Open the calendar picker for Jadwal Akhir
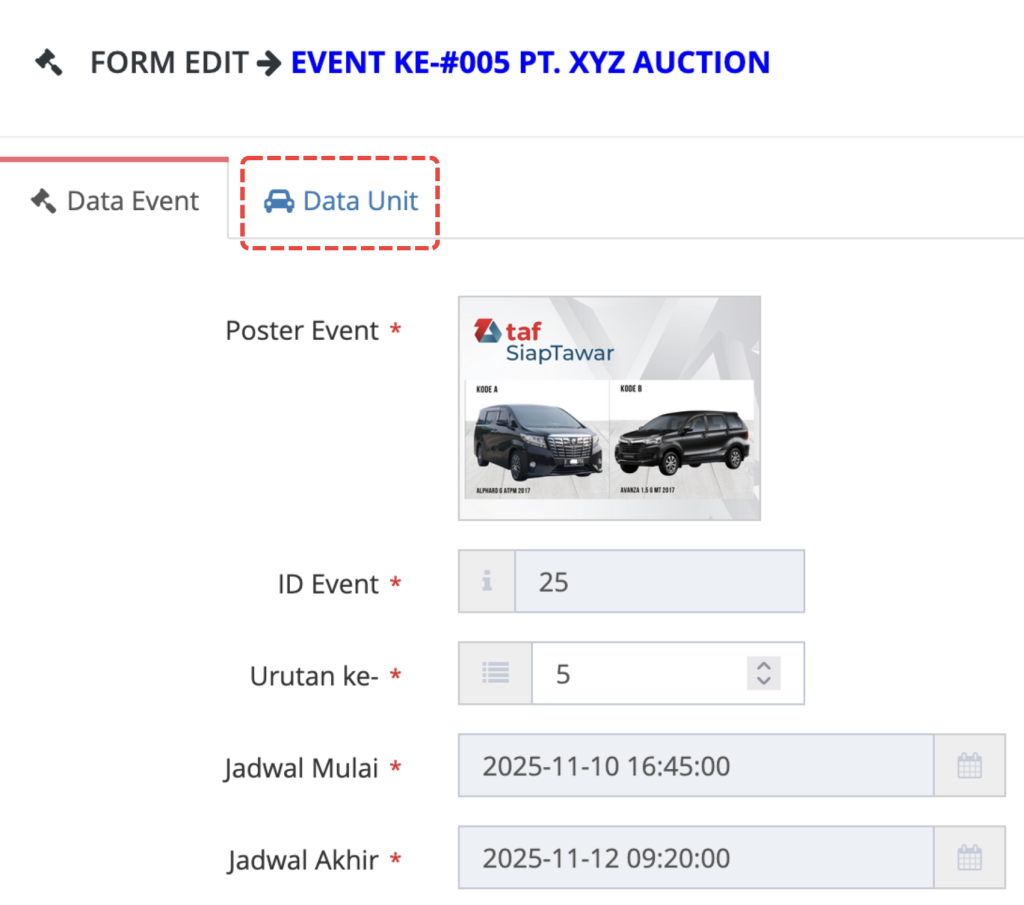Image resolution: width=1024 pixels, height=905 pixels. click(x=969, y=857)
